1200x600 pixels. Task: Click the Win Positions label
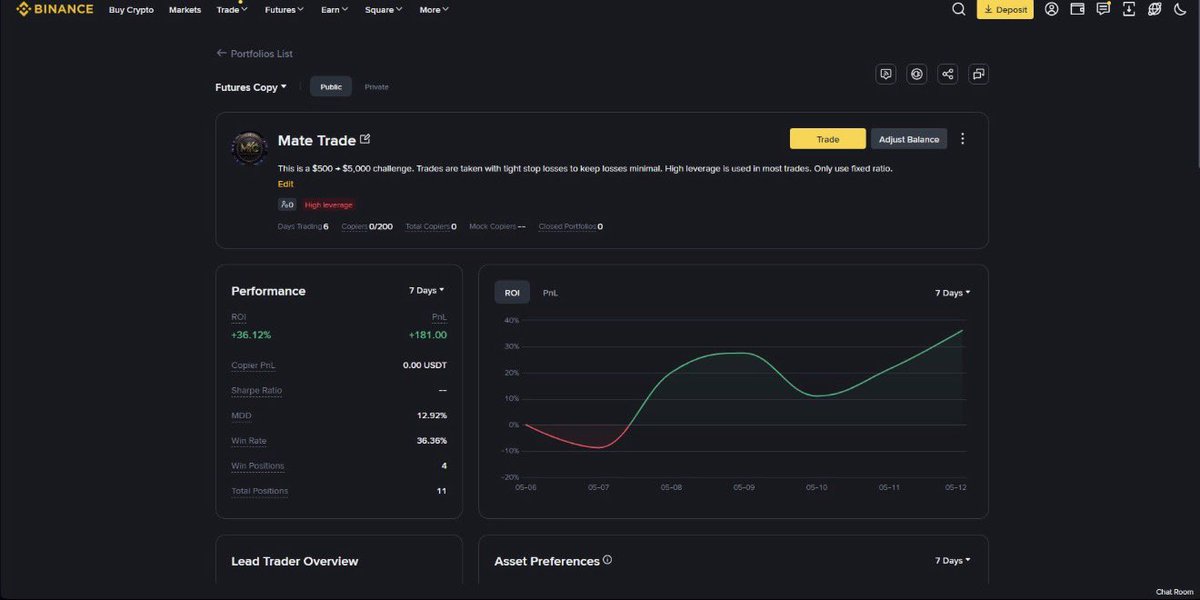coord(258,465)
